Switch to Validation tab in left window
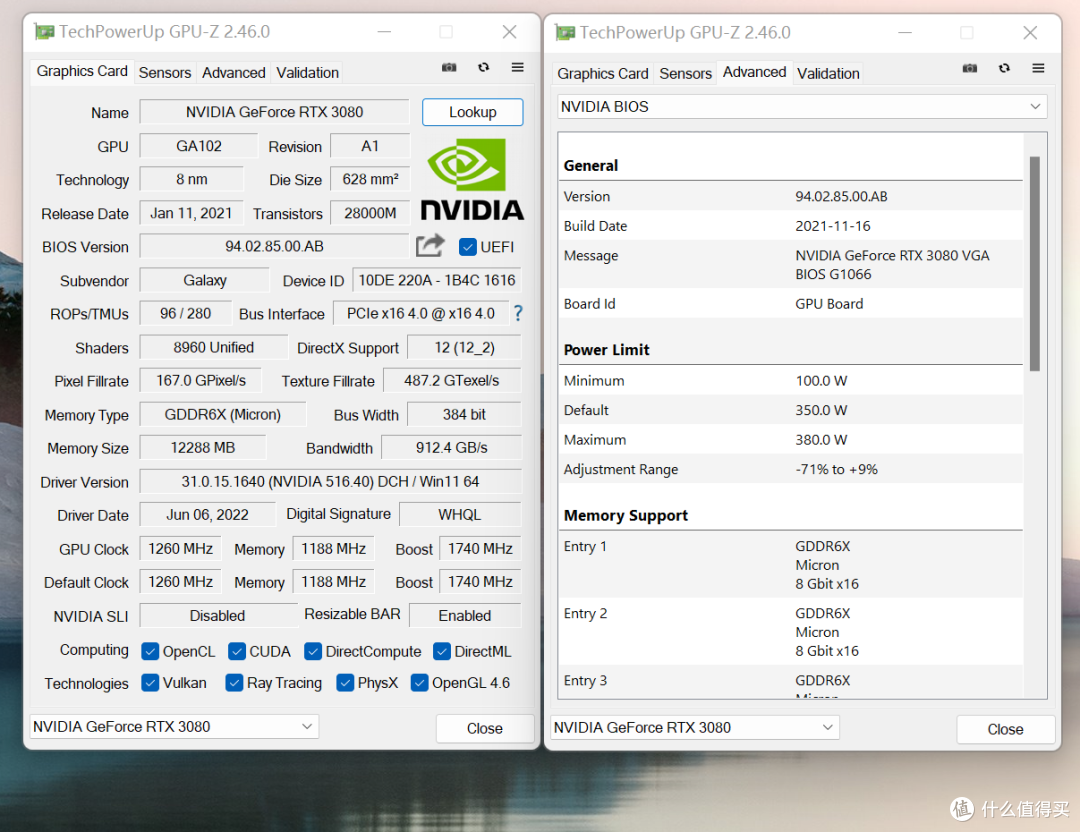Screen dimensions: 1080x832 pyautogui.click(x=307, y=72)
